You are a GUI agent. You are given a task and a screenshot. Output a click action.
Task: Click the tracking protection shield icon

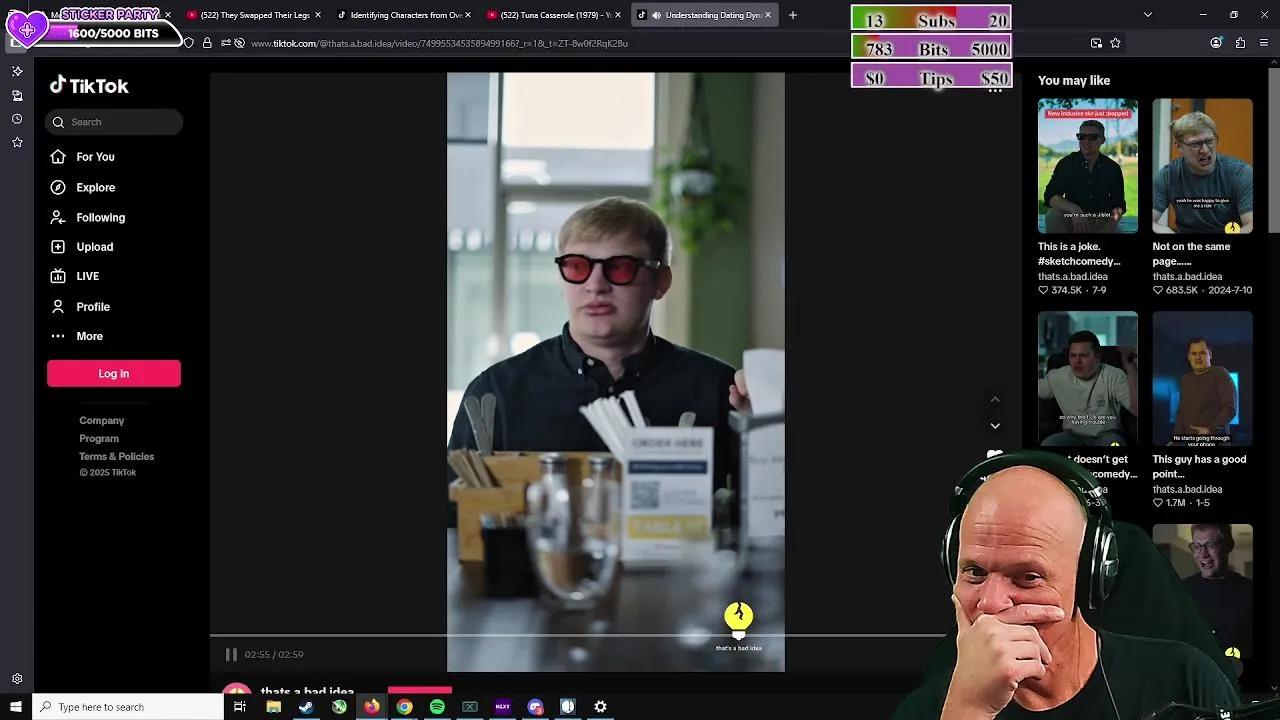(188, 43)
